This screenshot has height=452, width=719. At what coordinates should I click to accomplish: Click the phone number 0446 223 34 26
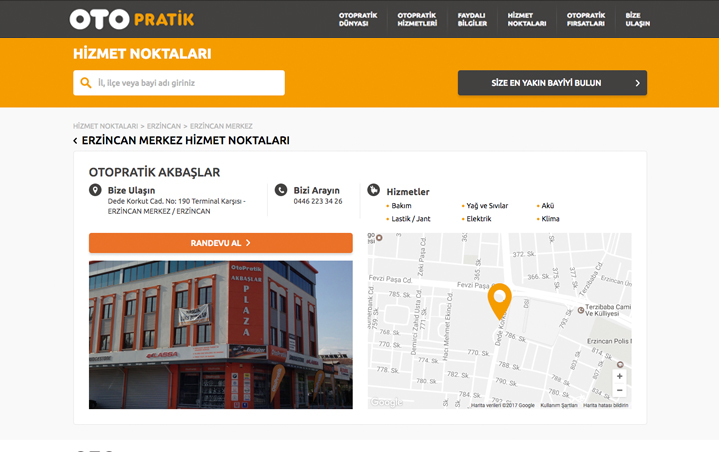click(318, 201)
